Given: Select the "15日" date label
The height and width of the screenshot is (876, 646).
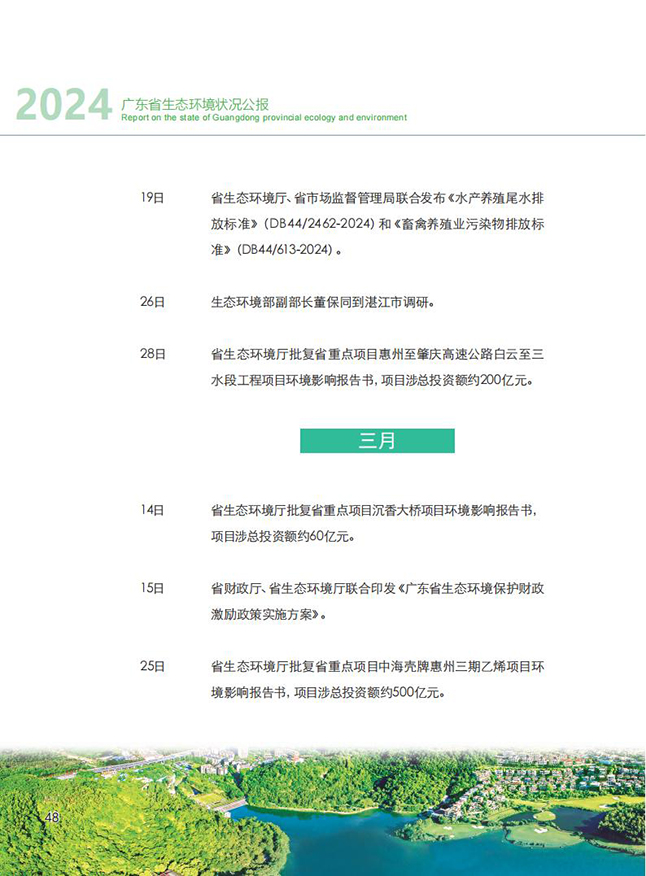Looking at the screenshot, I should pyautogui.click(x=152, y=588).
